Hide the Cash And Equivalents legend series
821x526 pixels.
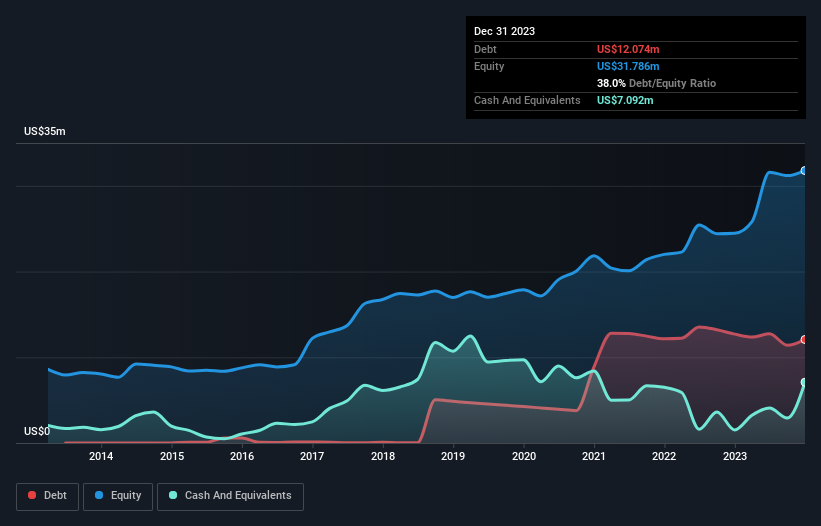coord(229,496)
